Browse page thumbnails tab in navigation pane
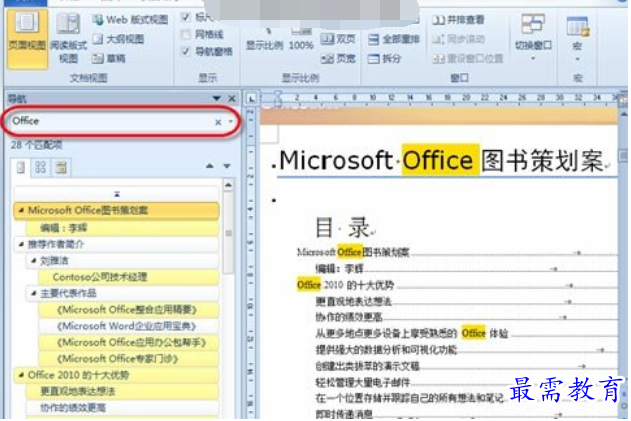This screenshot has height=421, width=631. pos(41,167)
